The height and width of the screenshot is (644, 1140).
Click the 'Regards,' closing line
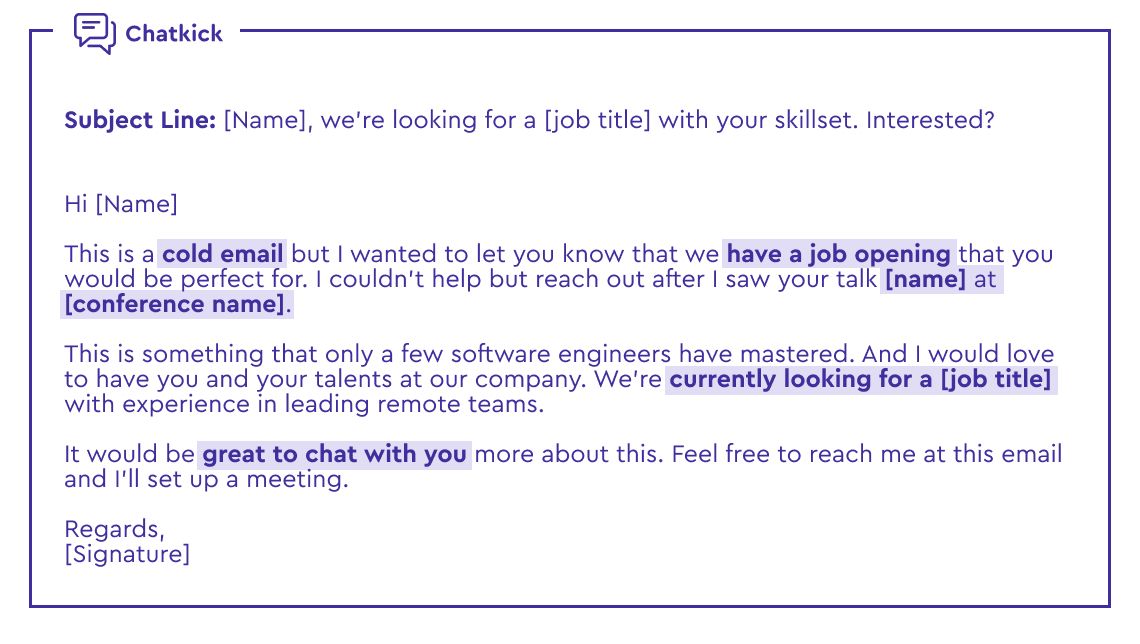[115, 529]
